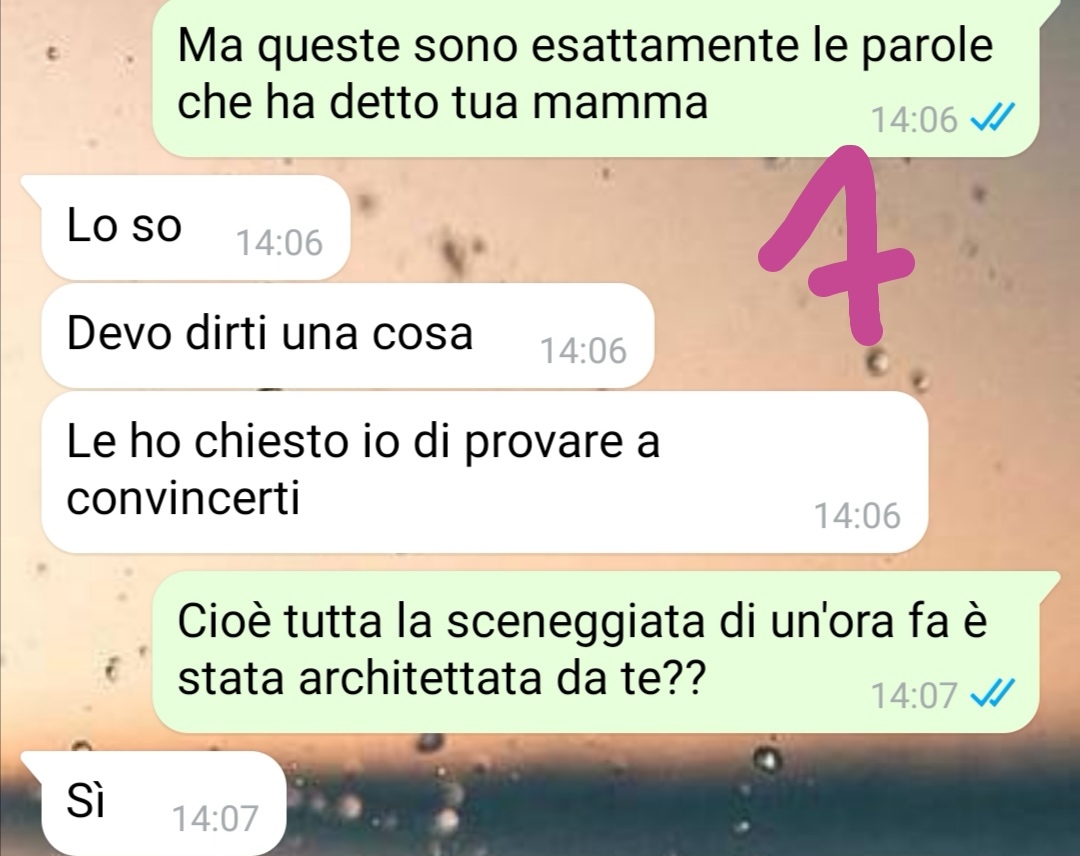Screen dimensions: 1080x856
Task: Tap the 14:06 time in the first green bubble
Action: 914,120
